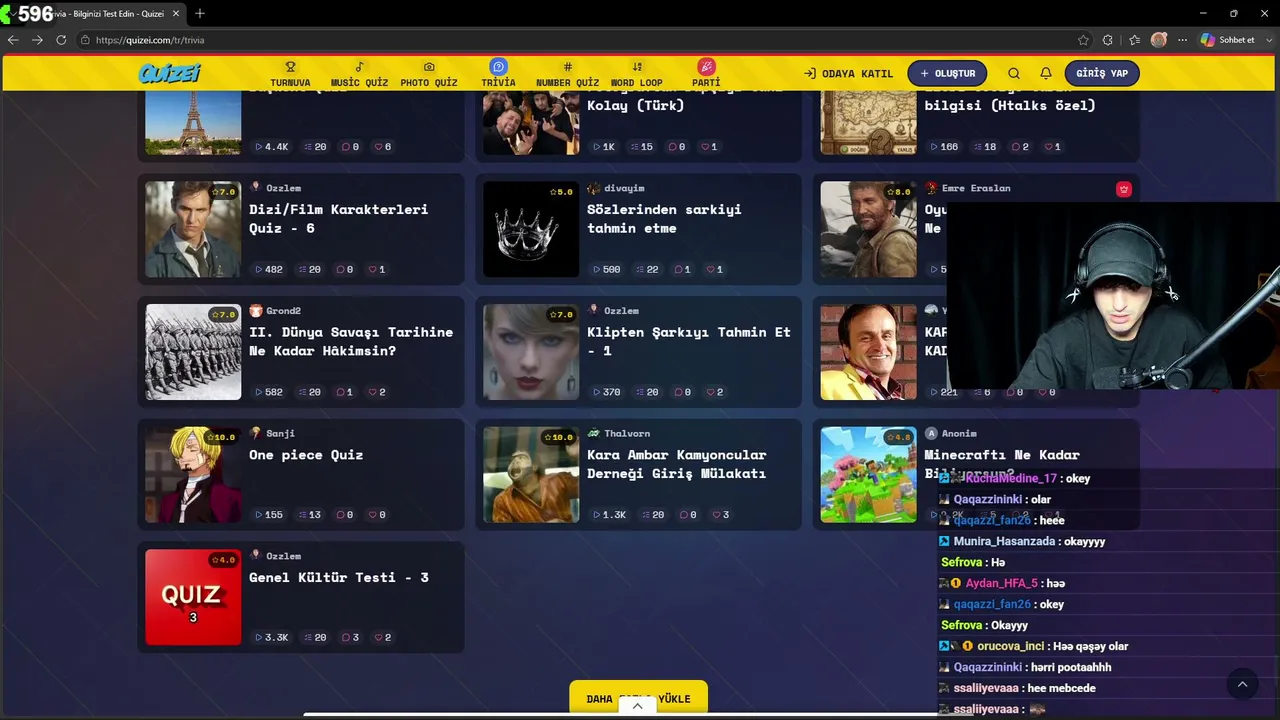Bookmark this page with star icon

tap(1083, 40)
